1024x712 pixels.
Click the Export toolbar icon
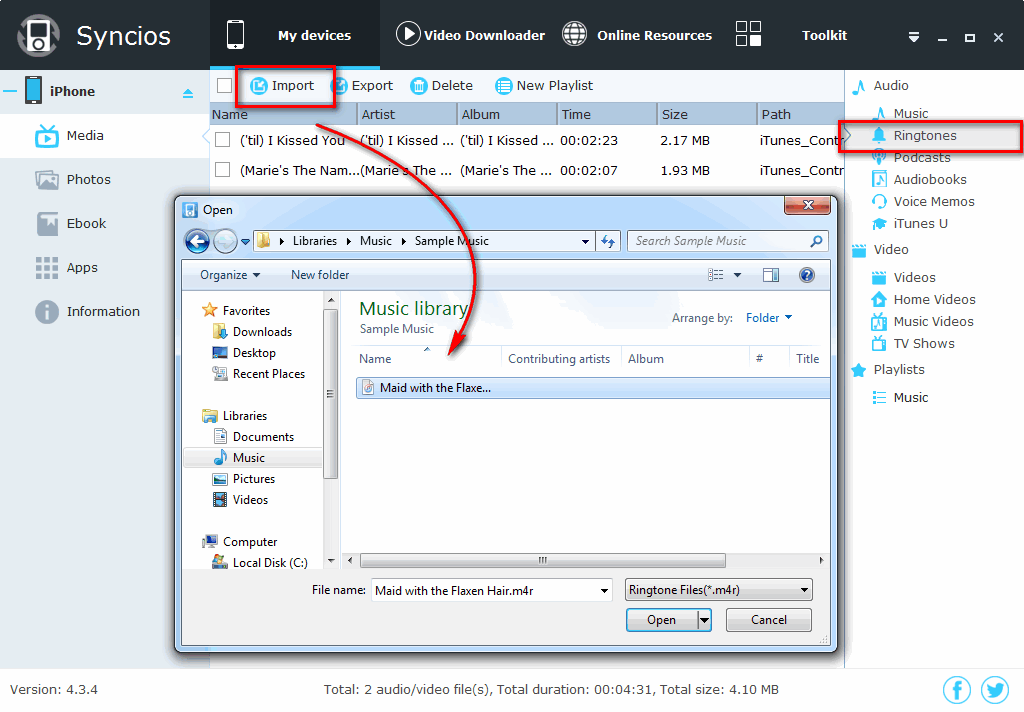pos(340,86)
